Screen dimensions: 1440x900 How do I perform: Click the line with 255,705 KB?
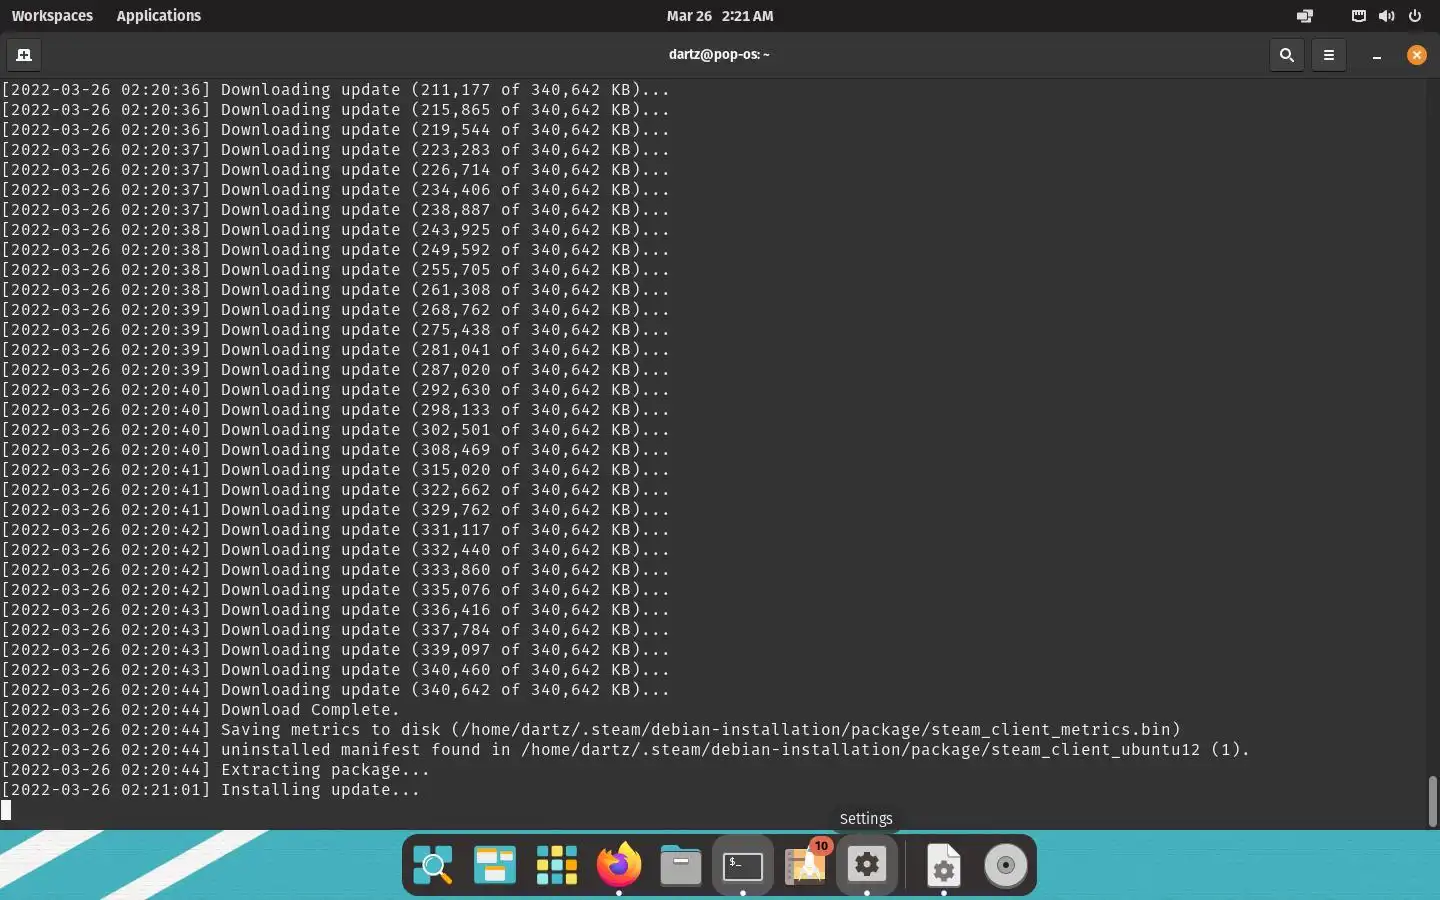(x=335, y=270)
